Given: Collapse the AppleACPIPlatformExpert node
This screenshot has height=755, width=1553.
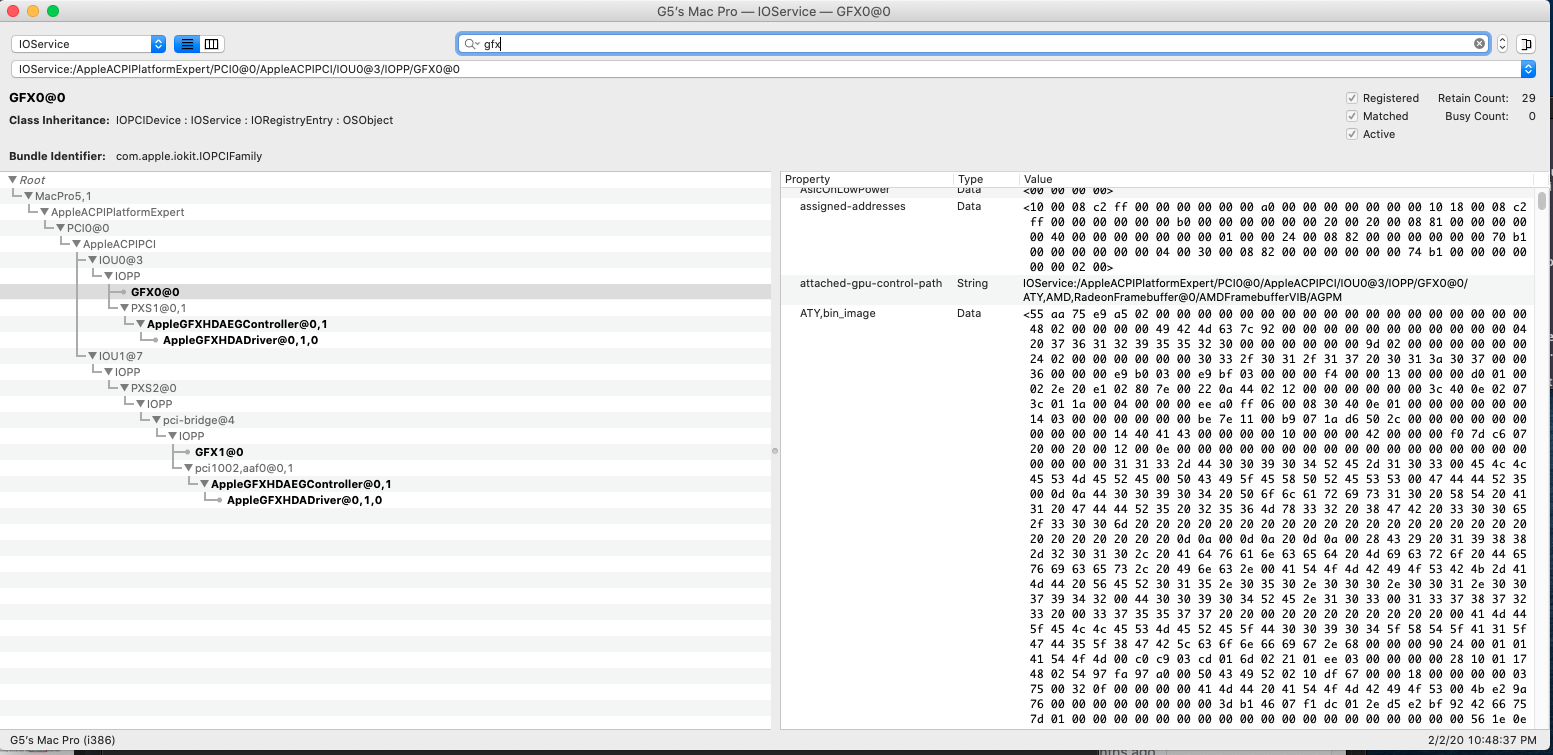Looking at the screenshot, I should [45, 212].
